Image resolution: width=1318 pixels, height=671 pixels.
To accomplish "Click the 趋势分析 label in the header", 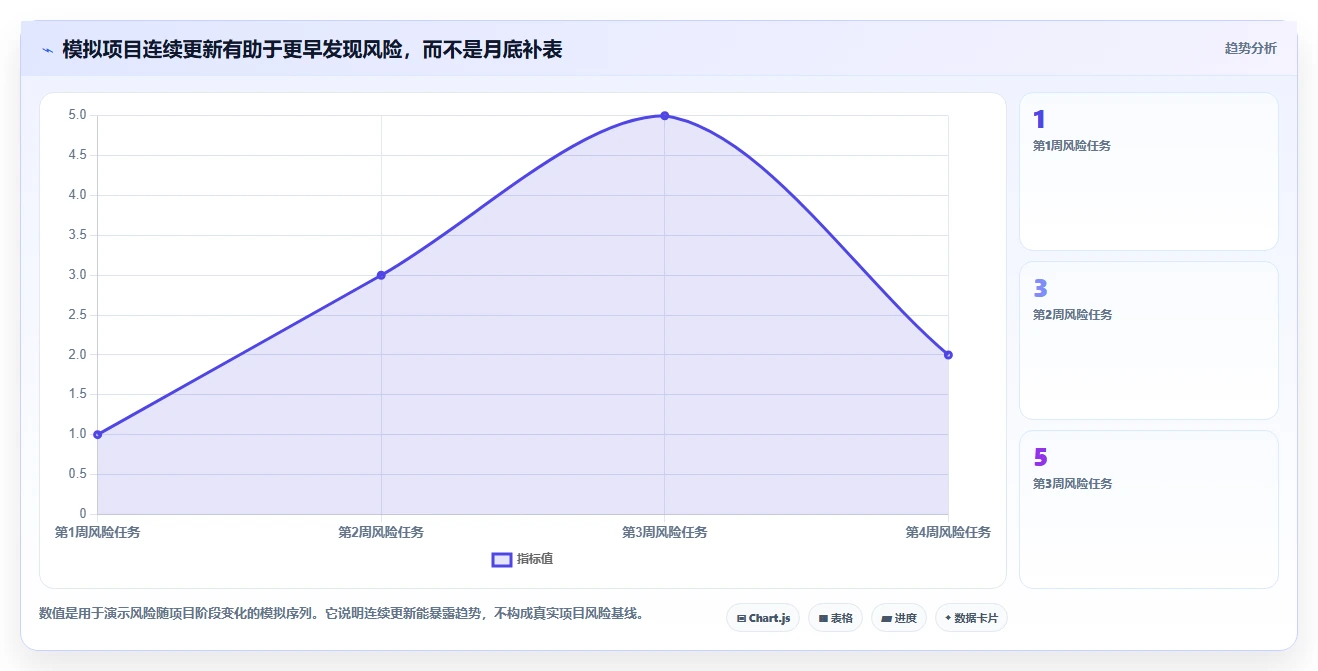I will coord(1250,48).
